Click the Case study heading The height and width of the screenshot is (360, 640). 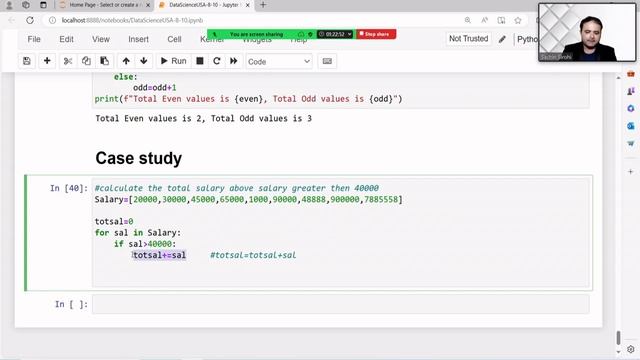(138, 158)
